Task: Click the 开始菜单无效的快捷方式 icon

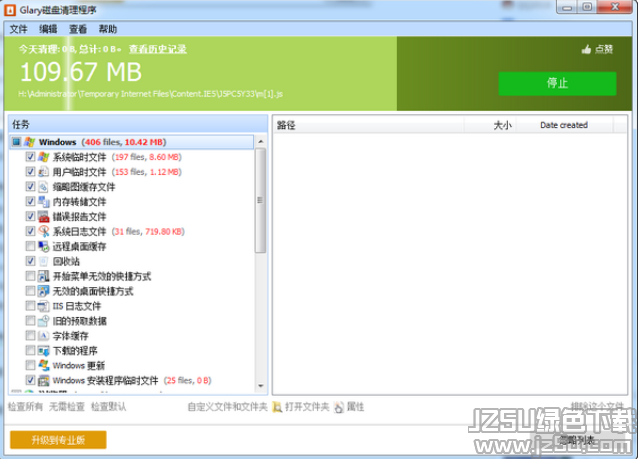Action: coord(44,276)
